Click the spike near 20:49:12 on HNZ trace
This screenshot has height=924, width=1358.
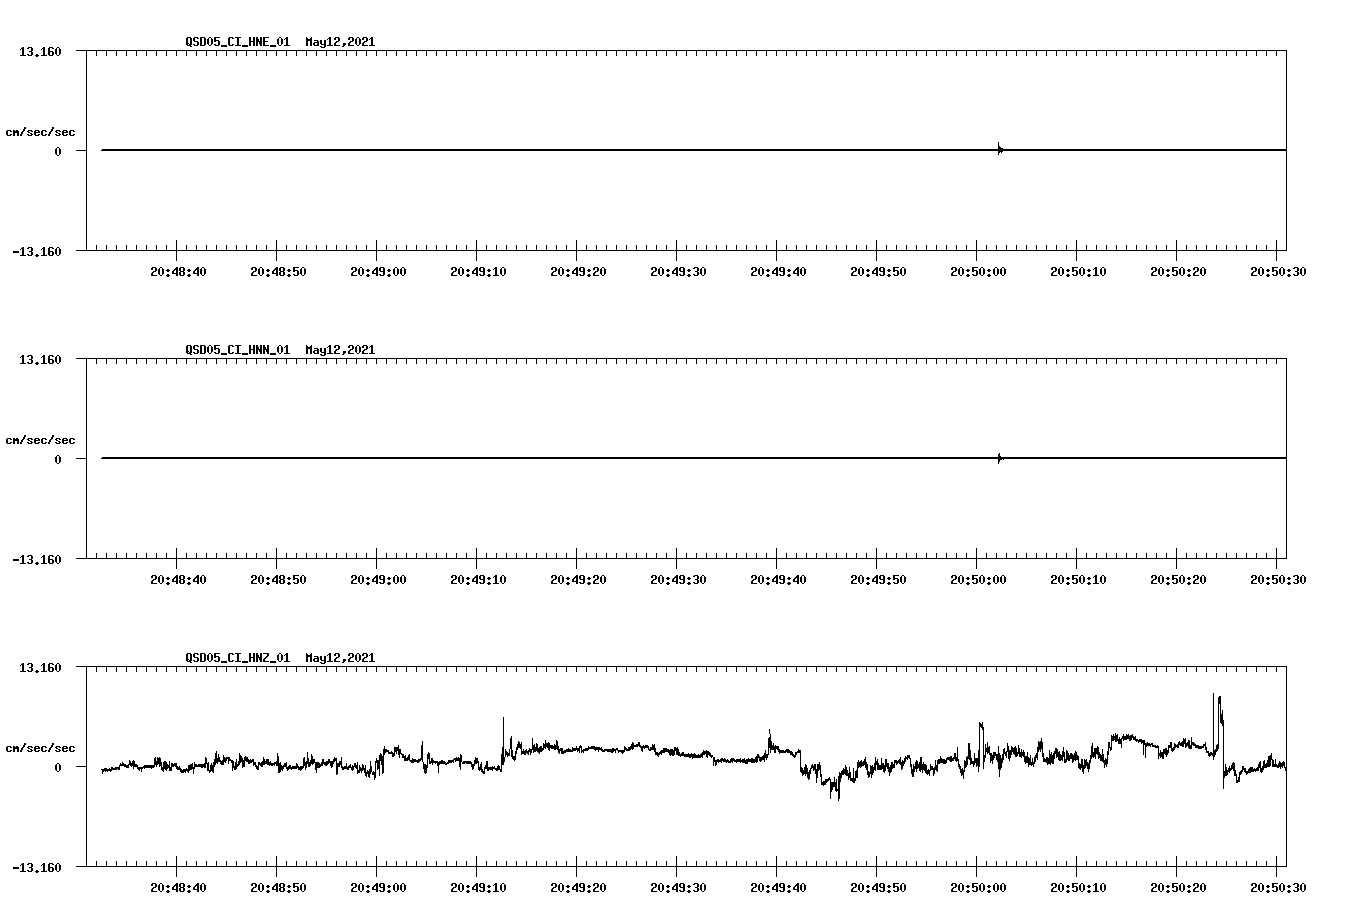[503, 721]
